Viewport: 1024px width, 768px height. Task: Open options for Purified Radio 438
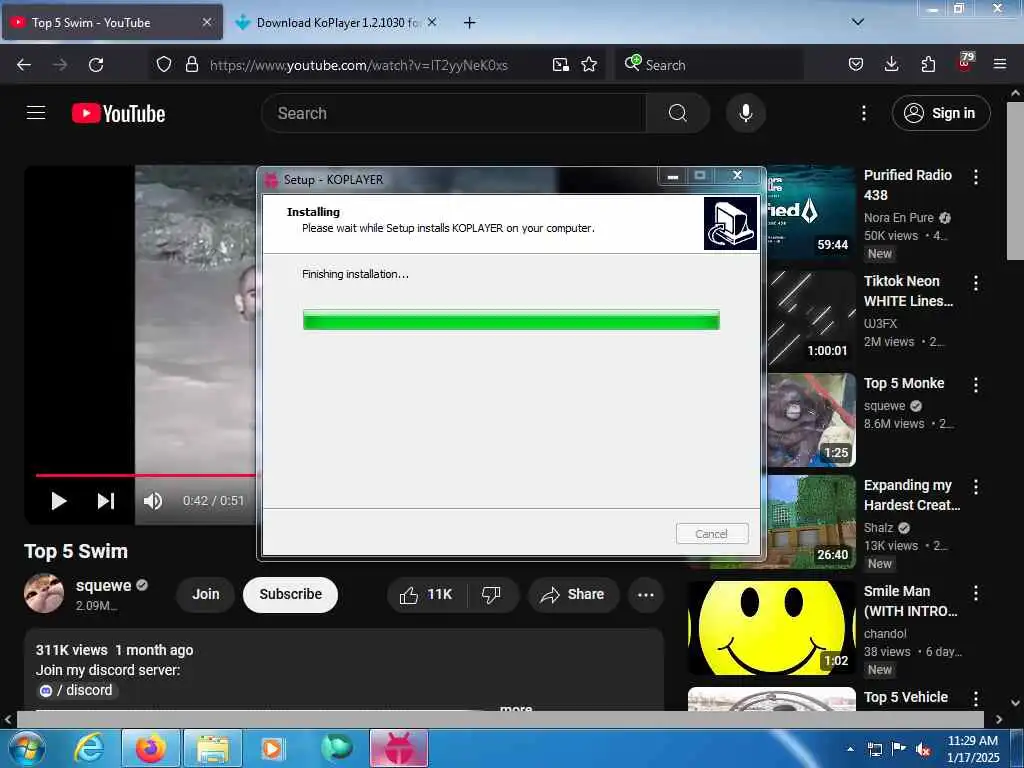pyautogui.click(x=976, y=176)
